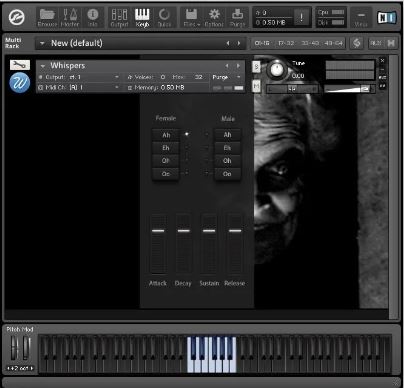Open the Multi Rack preset dropdown arrow
404x388 pixels.
tap(42, 43)
